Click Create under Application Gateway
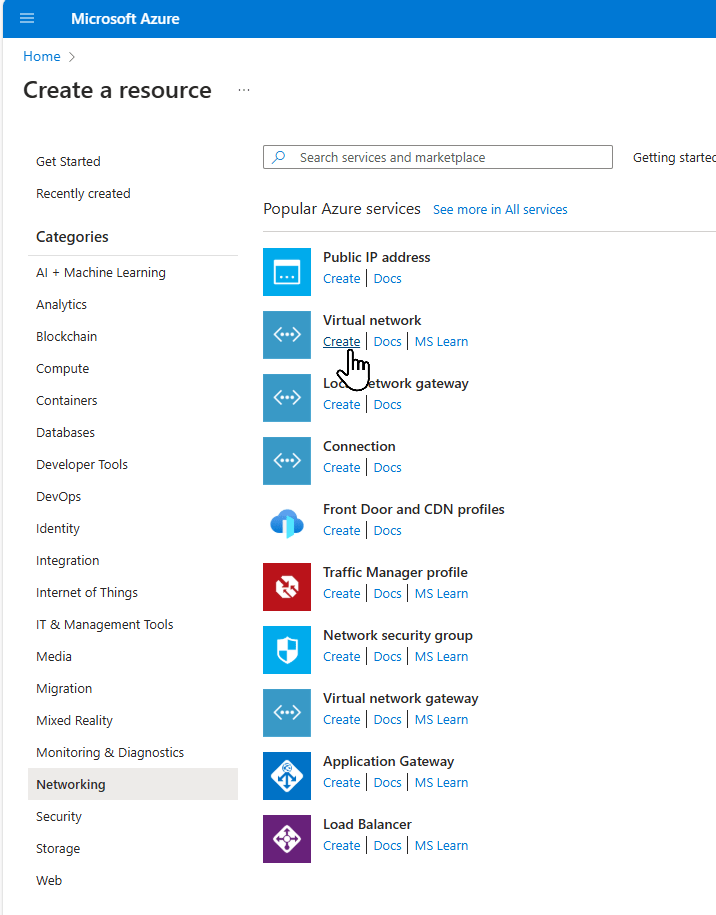Viewport: 716px width, 915px height. [341, 783]
